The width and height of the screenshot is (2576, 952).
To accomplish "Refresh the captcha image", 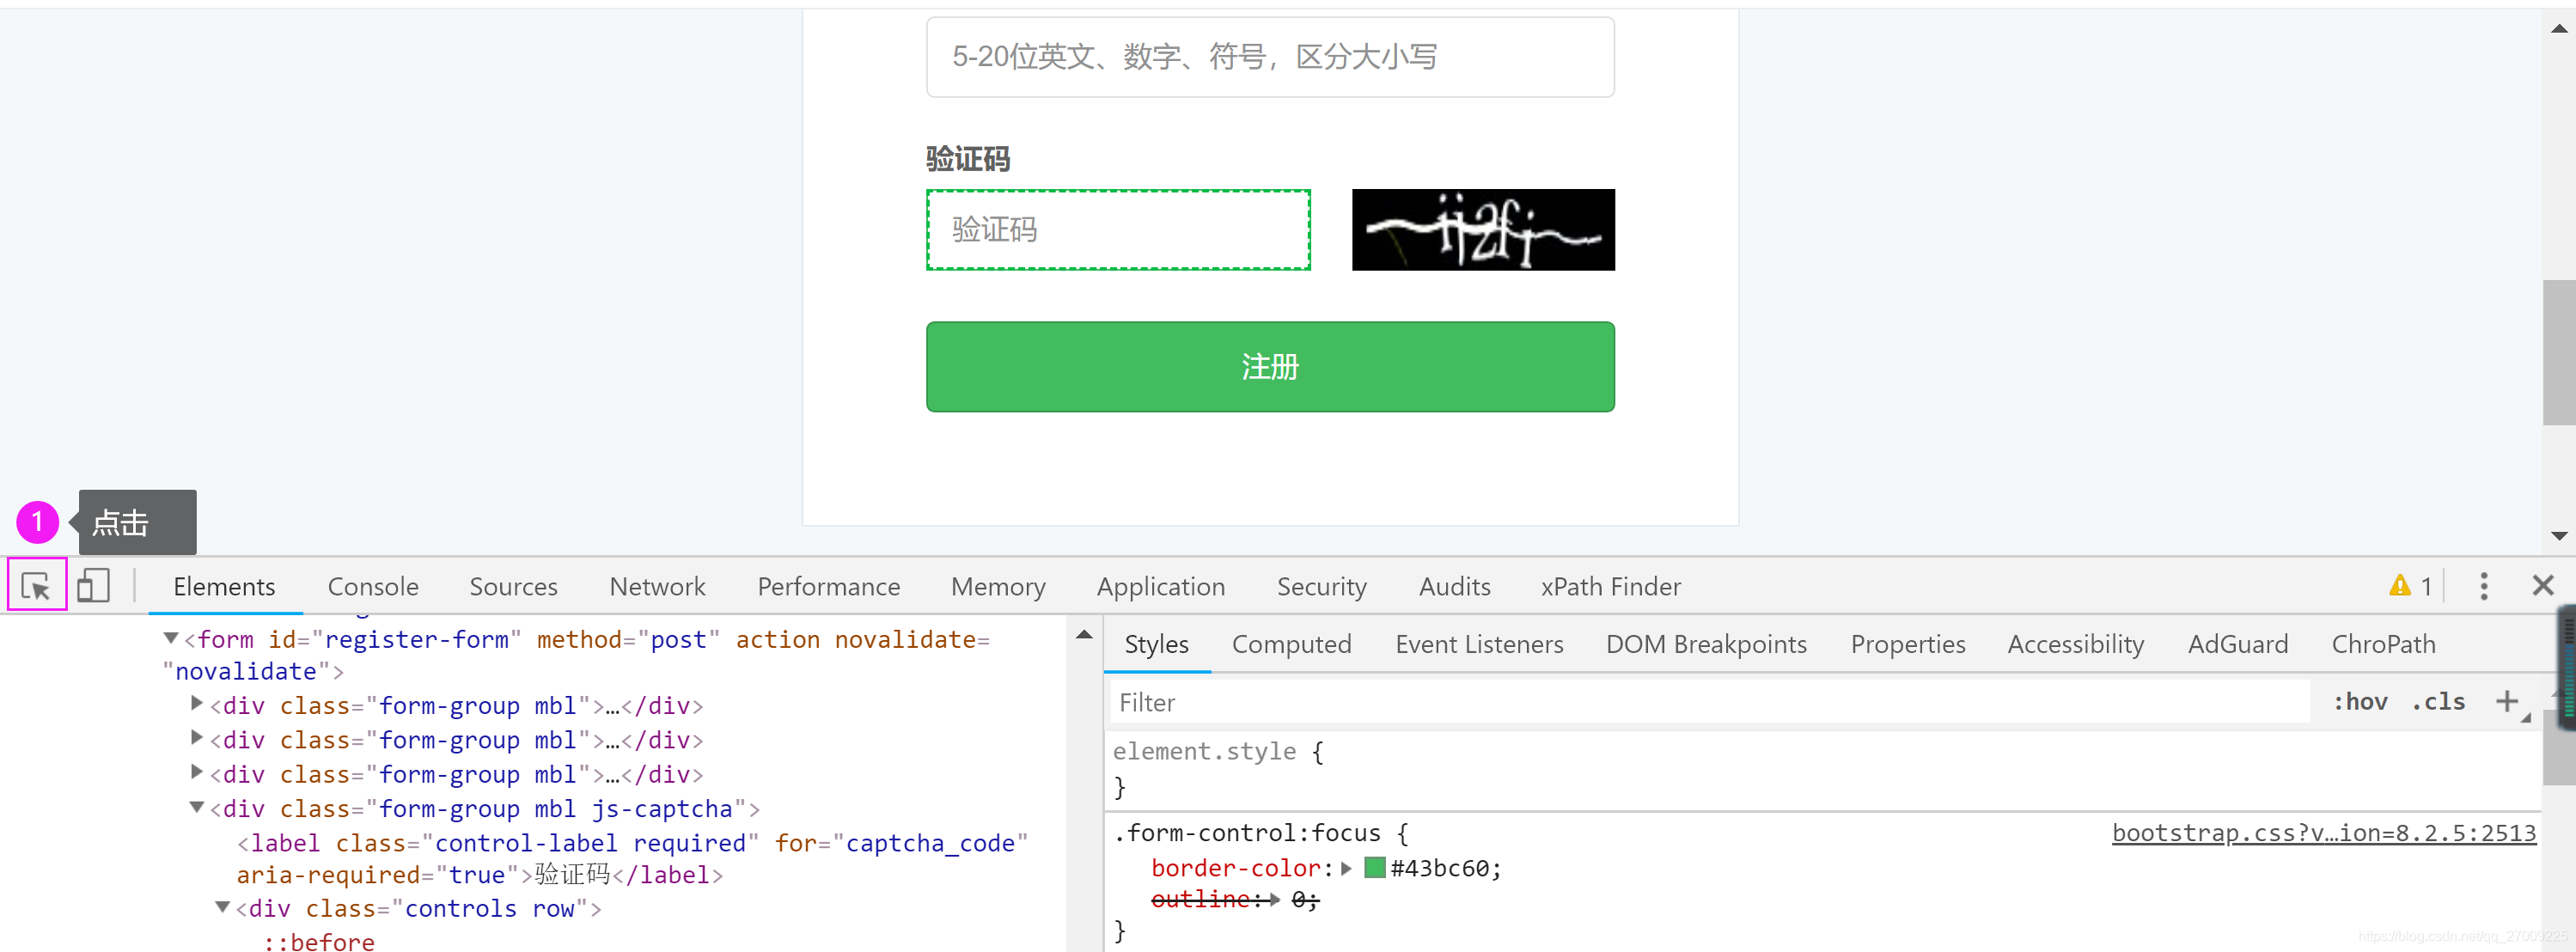I will pyautogui.click(x=1483, y=230).
